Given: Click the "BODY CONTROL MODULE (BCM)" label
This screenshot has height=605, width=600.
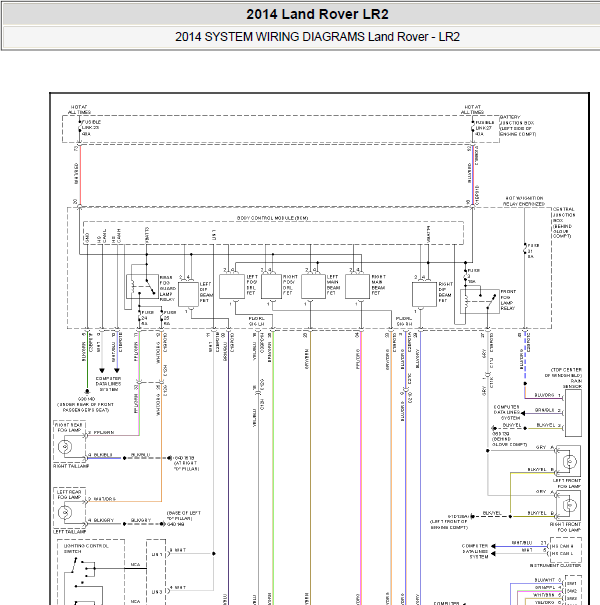Looking at the screenshot, I should click(x=272, y=218).
